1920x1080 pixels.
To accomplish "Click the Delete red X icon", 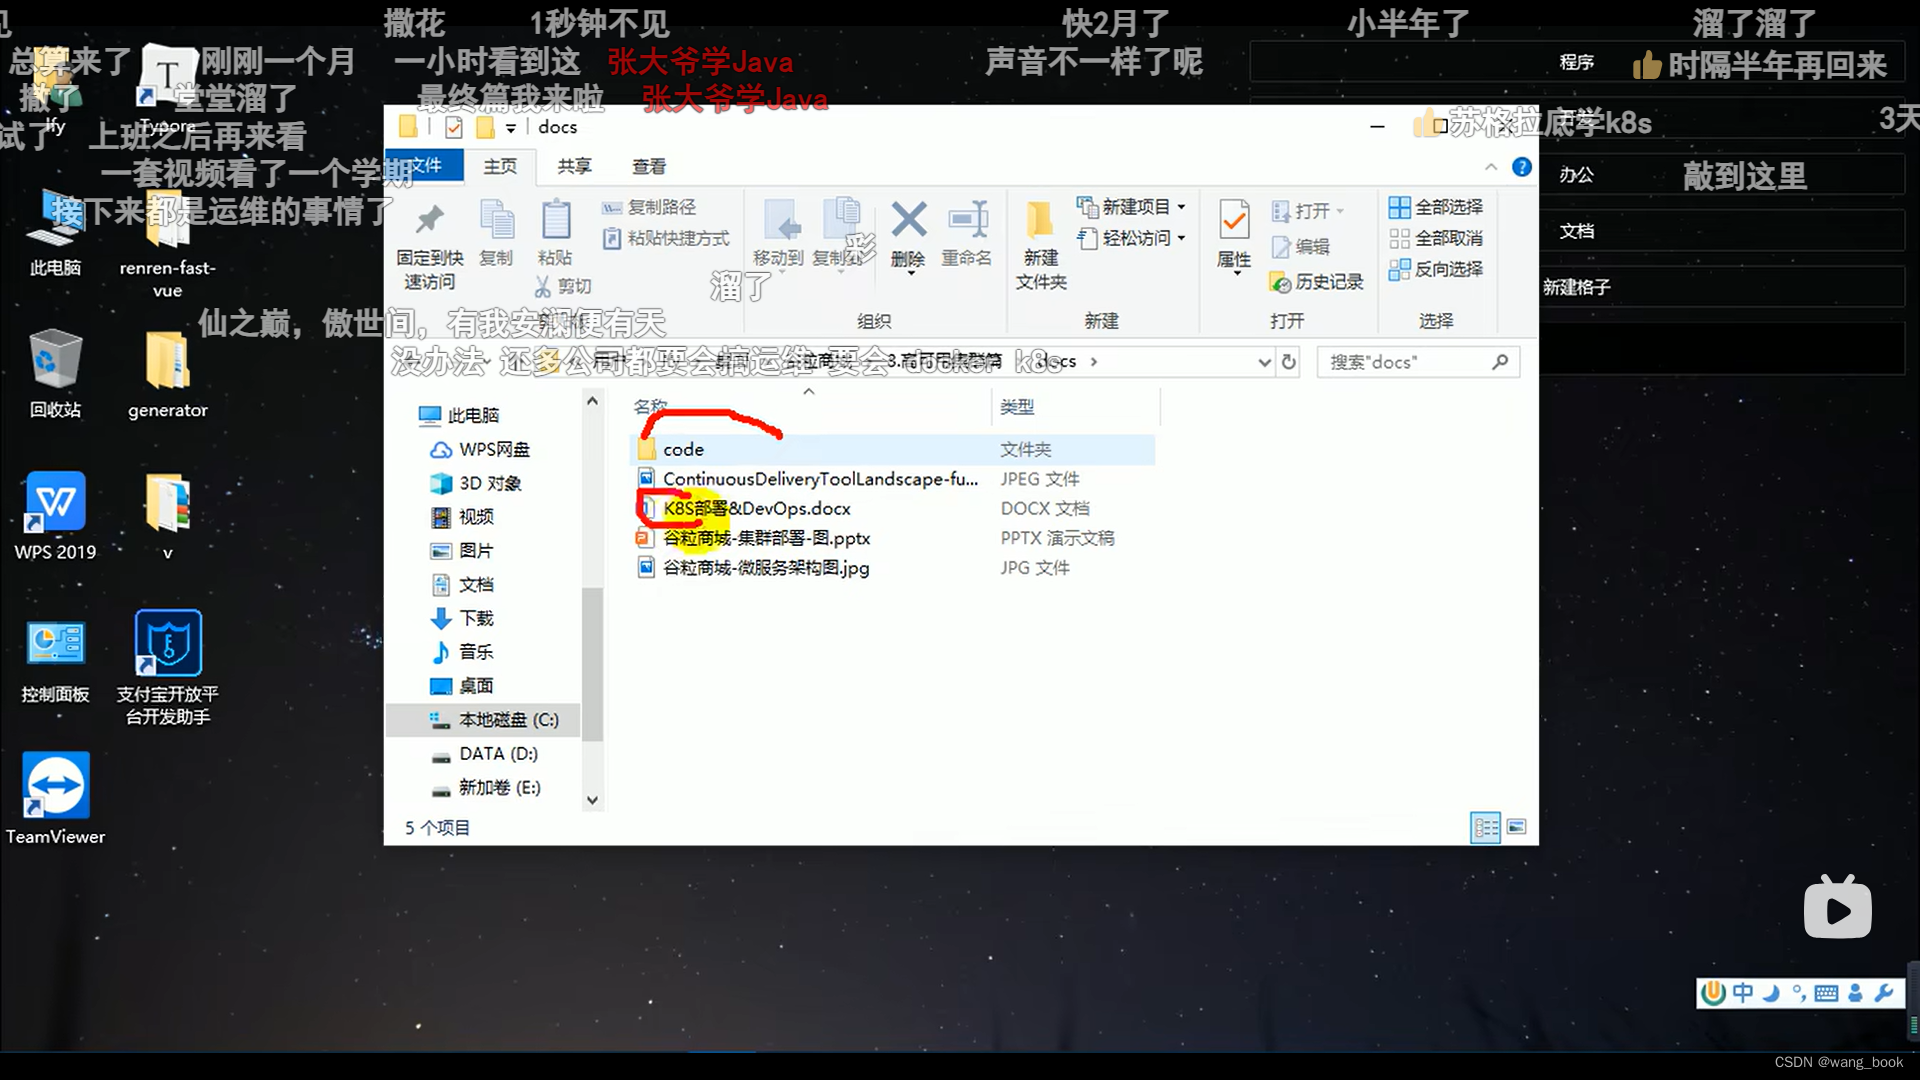I will (x=908, y=219).
